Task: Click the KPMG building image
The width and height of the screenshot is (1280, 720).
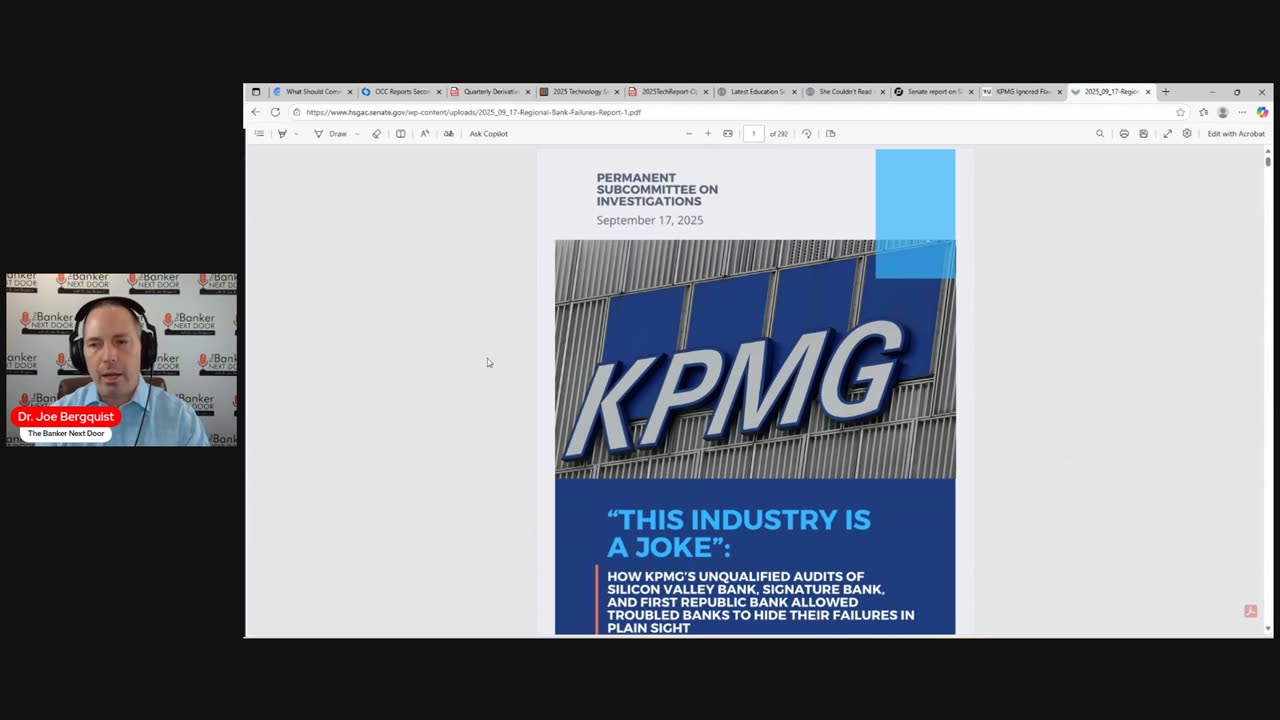Action: pyautogui.click(x=755, y=359)
